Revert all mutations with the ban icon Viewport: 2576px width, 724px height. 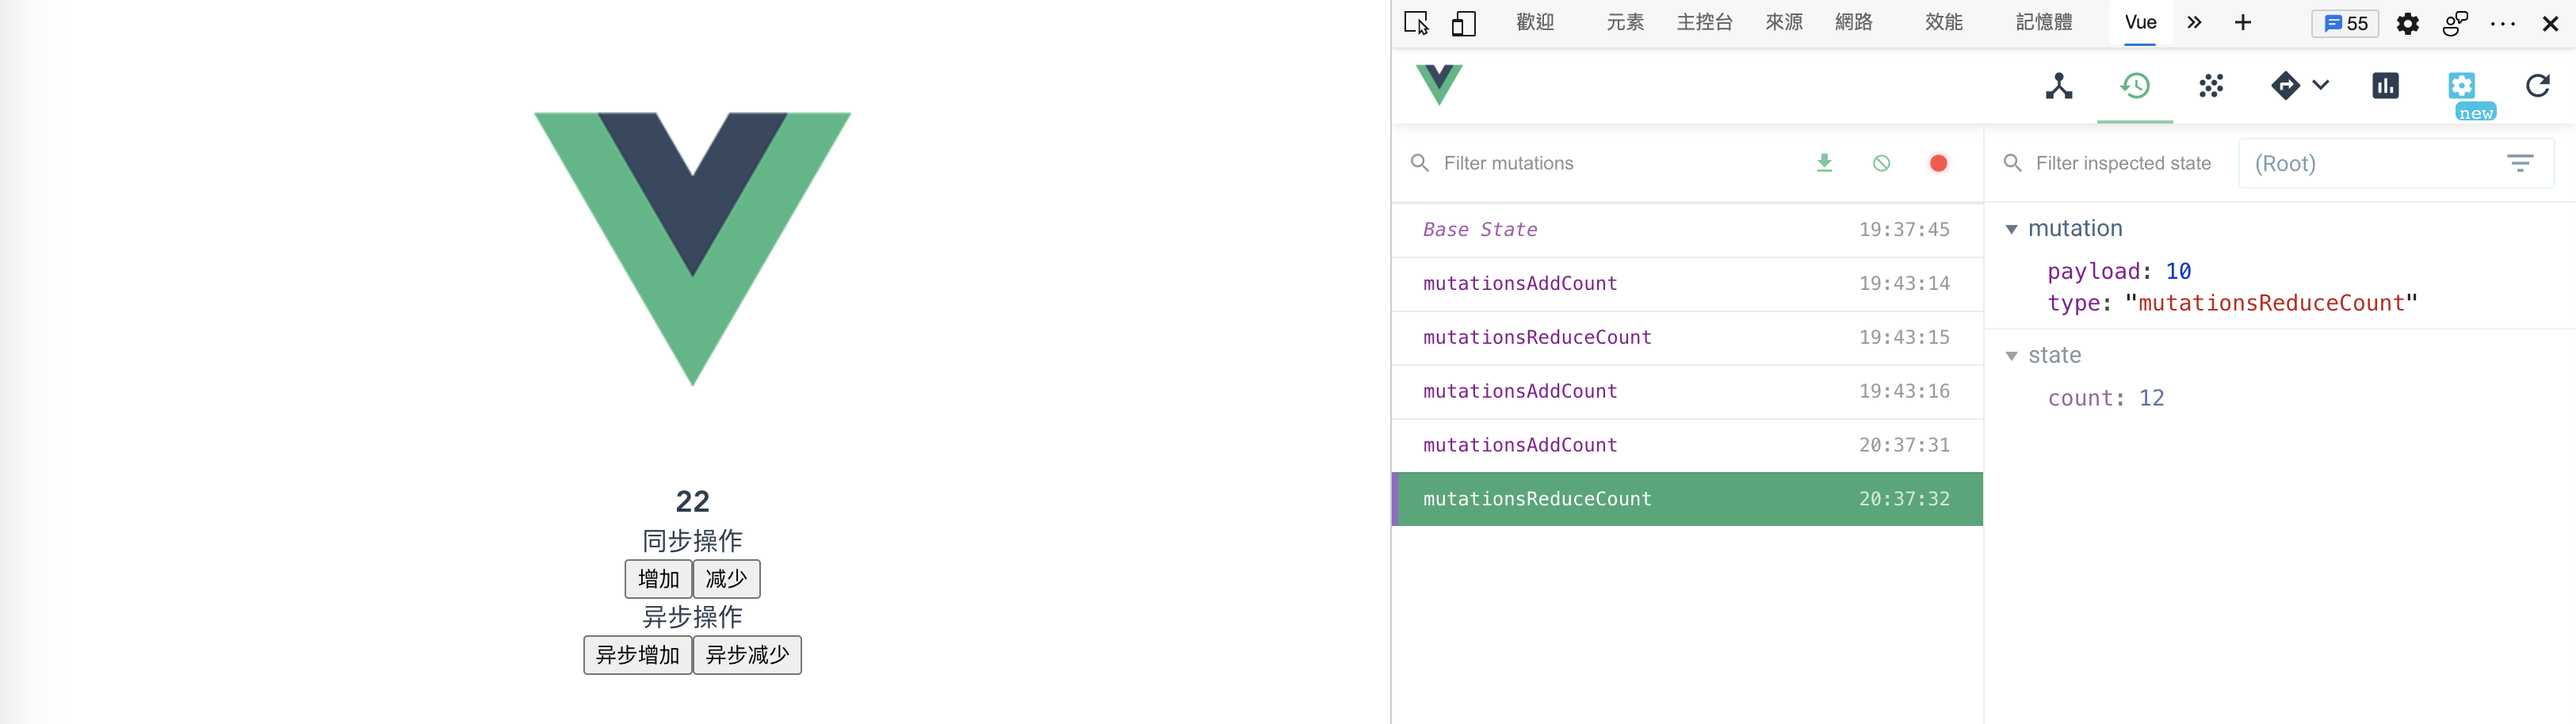(x=1881, y=163)
